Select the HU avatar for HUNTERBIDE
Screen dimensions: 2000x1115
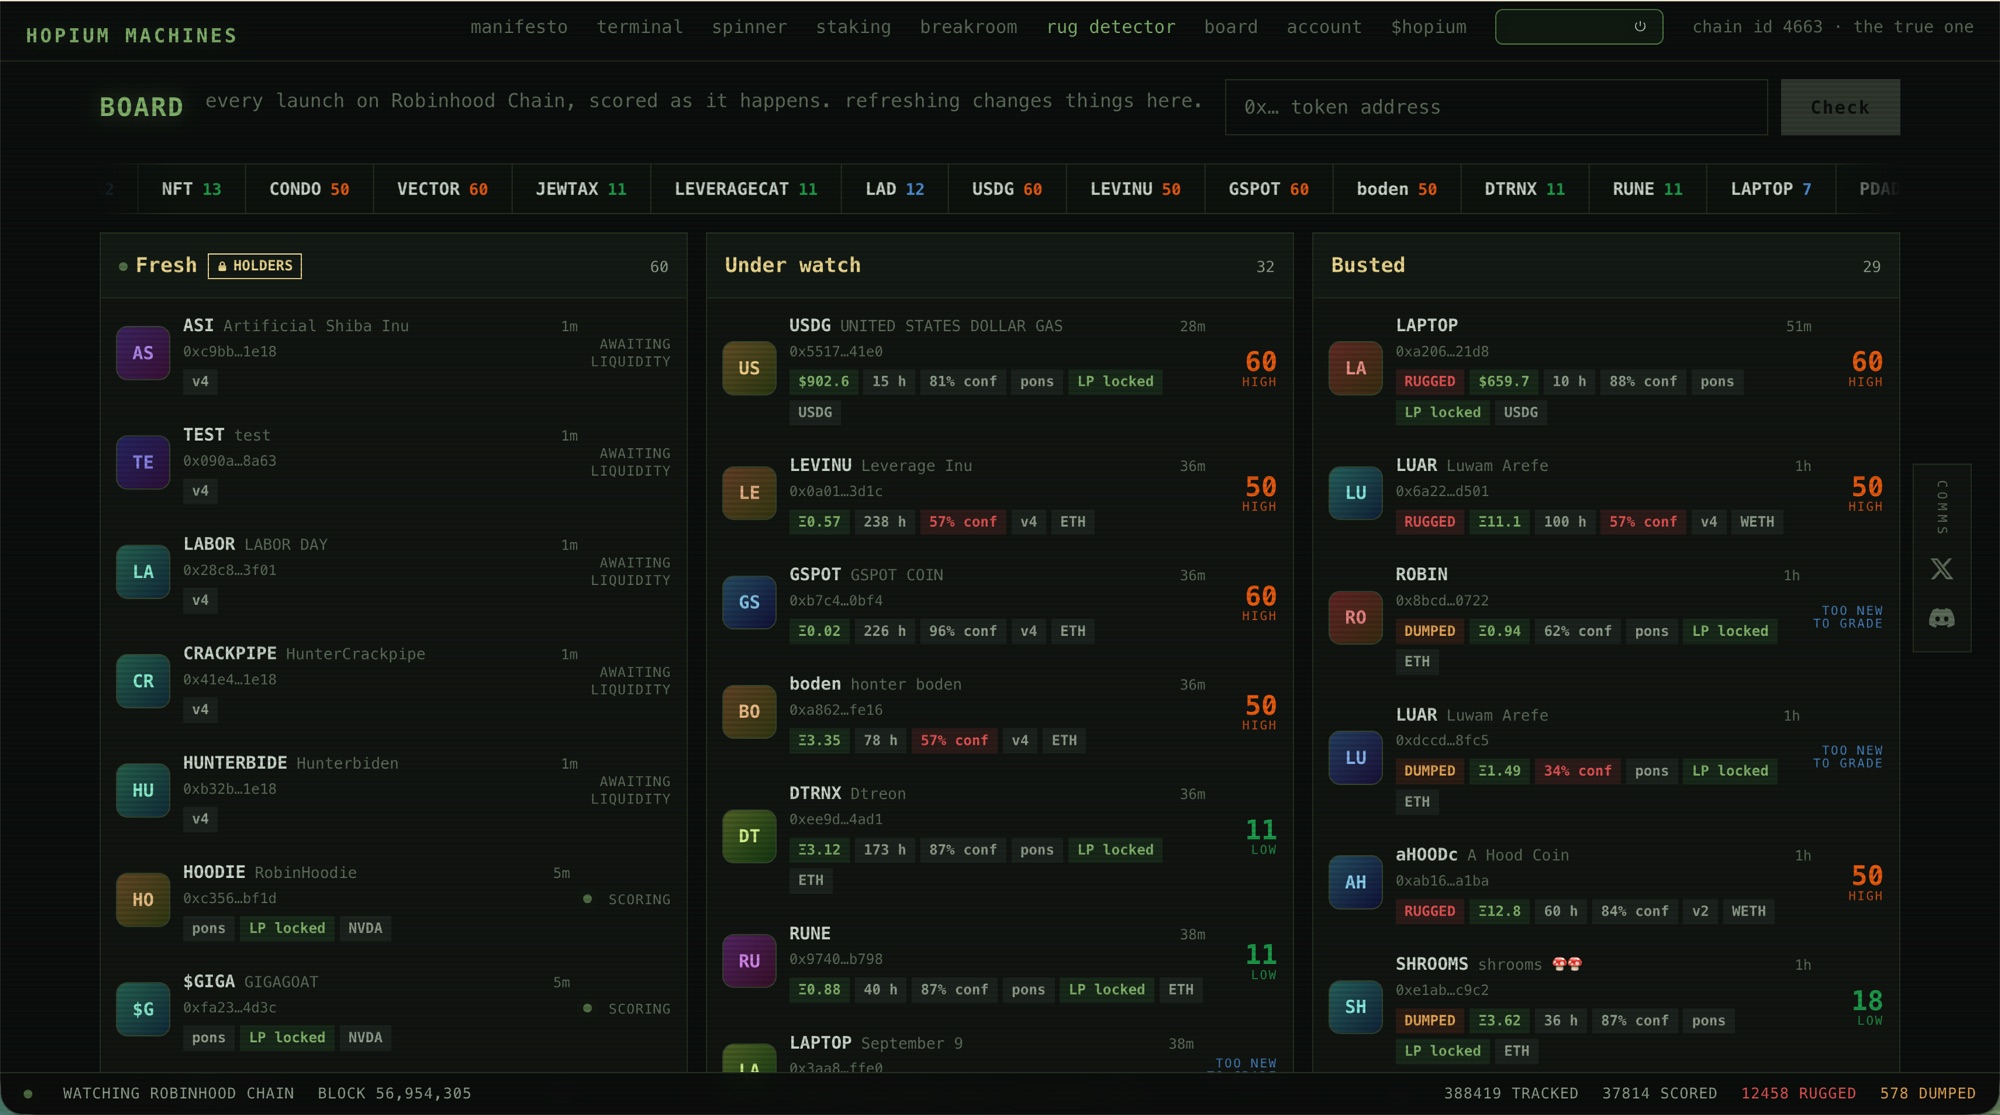(143, 790)
